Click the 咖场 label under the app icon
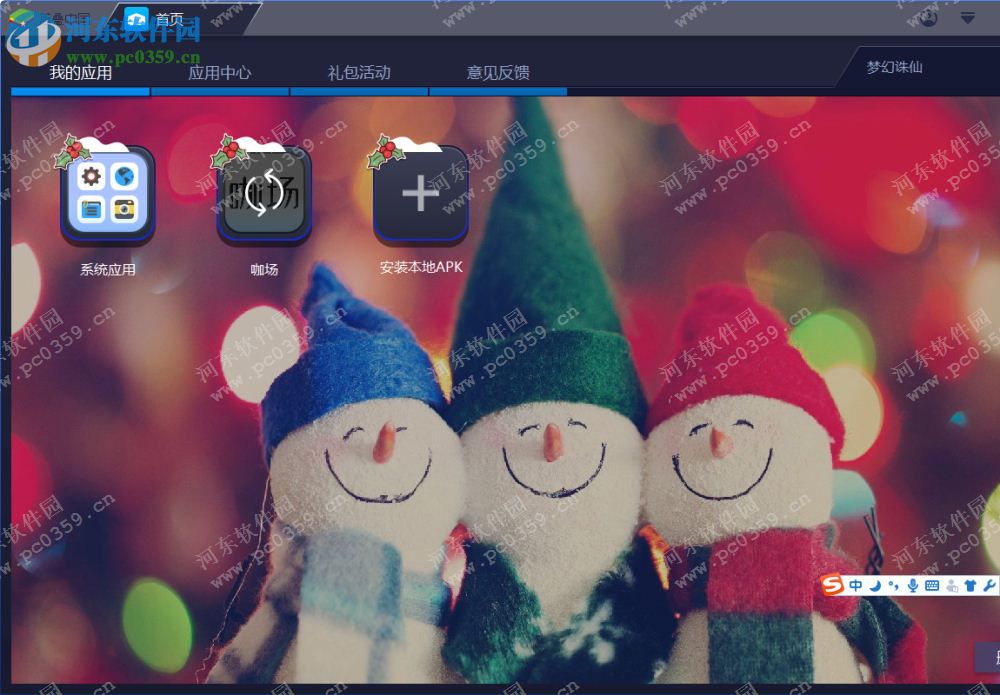The width and height of the screenshot is (1000, 695). click(x=264, y=270)
